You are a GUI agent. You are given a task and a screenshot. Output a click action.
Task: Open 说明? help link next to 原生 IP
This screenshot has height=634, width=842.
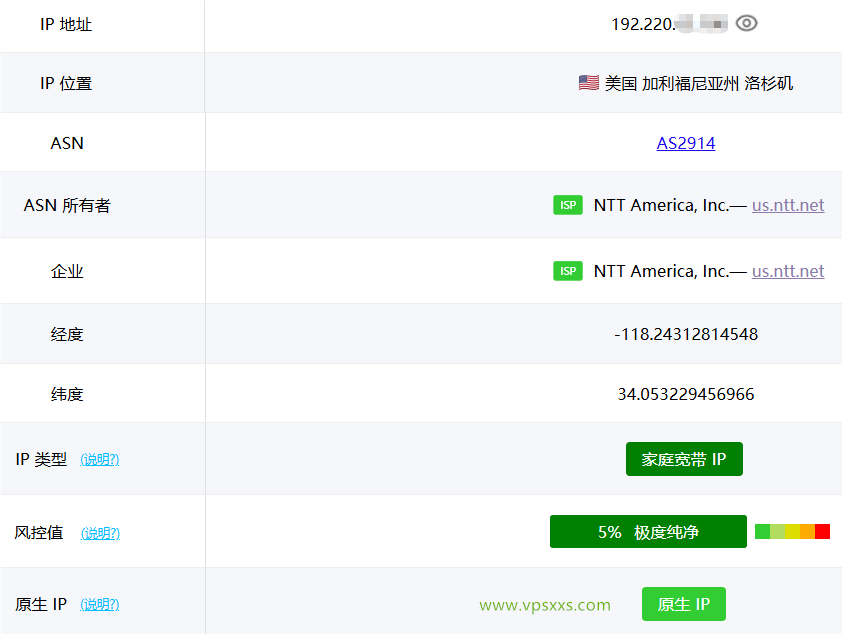(x=99, y=604)
